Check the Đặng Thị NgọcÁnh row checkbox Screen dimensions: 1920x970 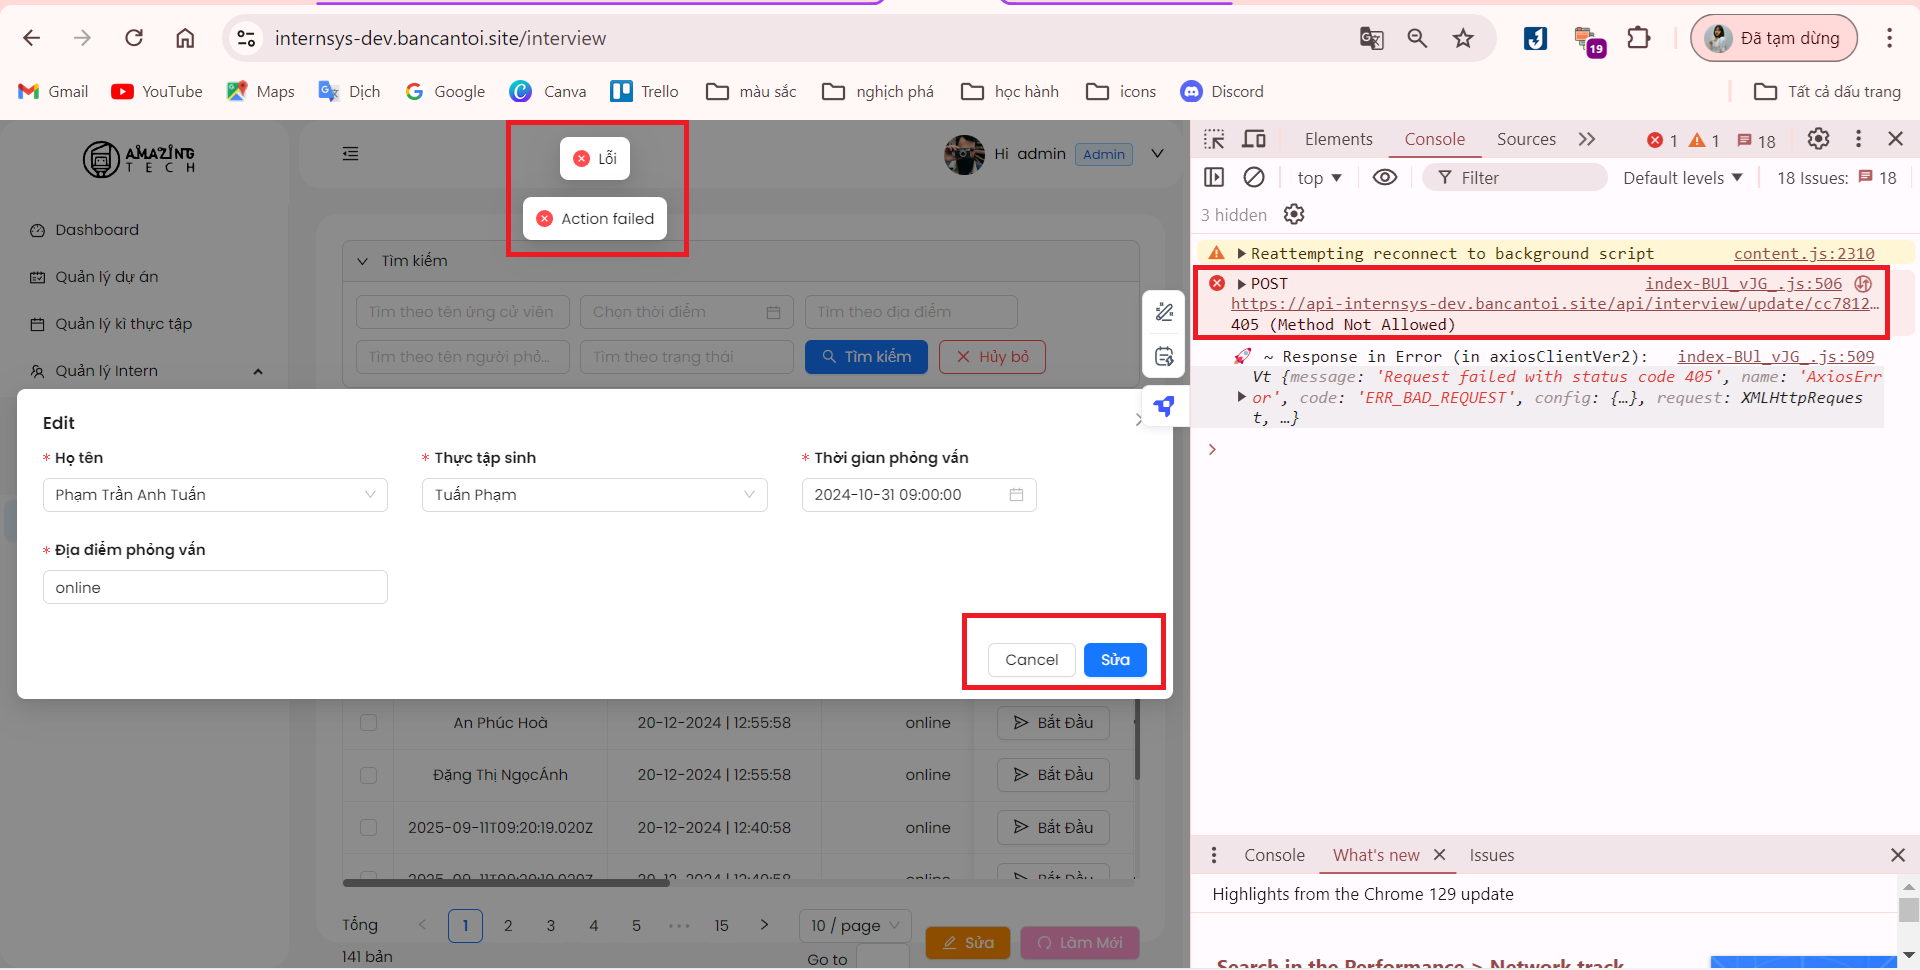tap(368, 775)
